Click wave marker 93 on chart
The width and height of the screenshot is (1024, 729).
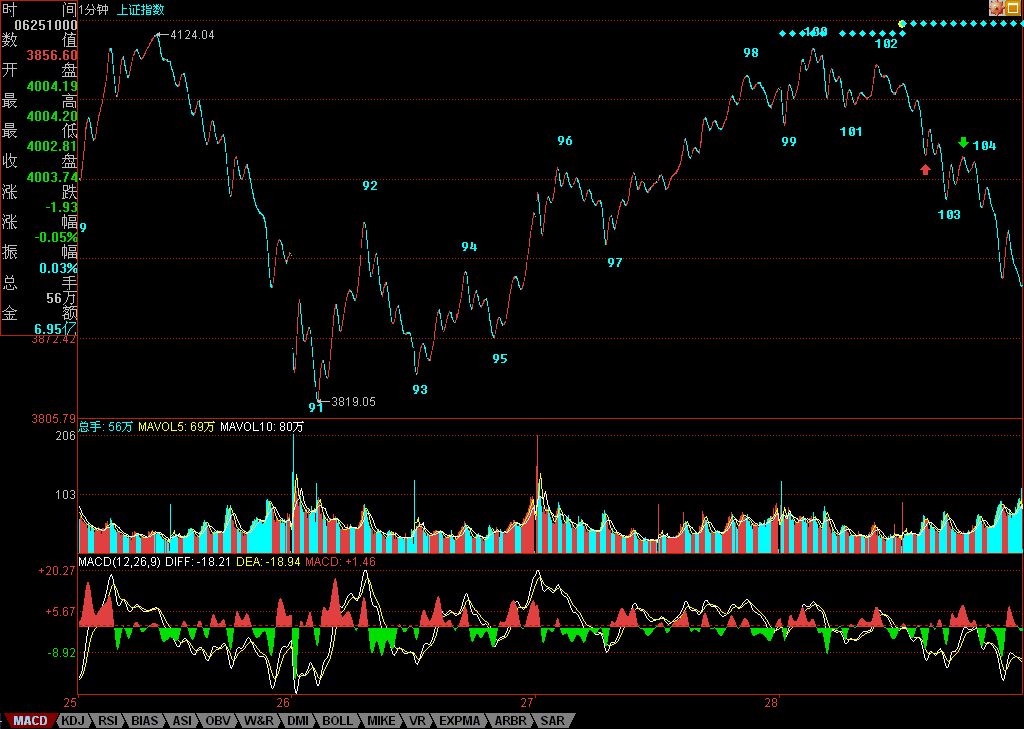pos(420,390)
